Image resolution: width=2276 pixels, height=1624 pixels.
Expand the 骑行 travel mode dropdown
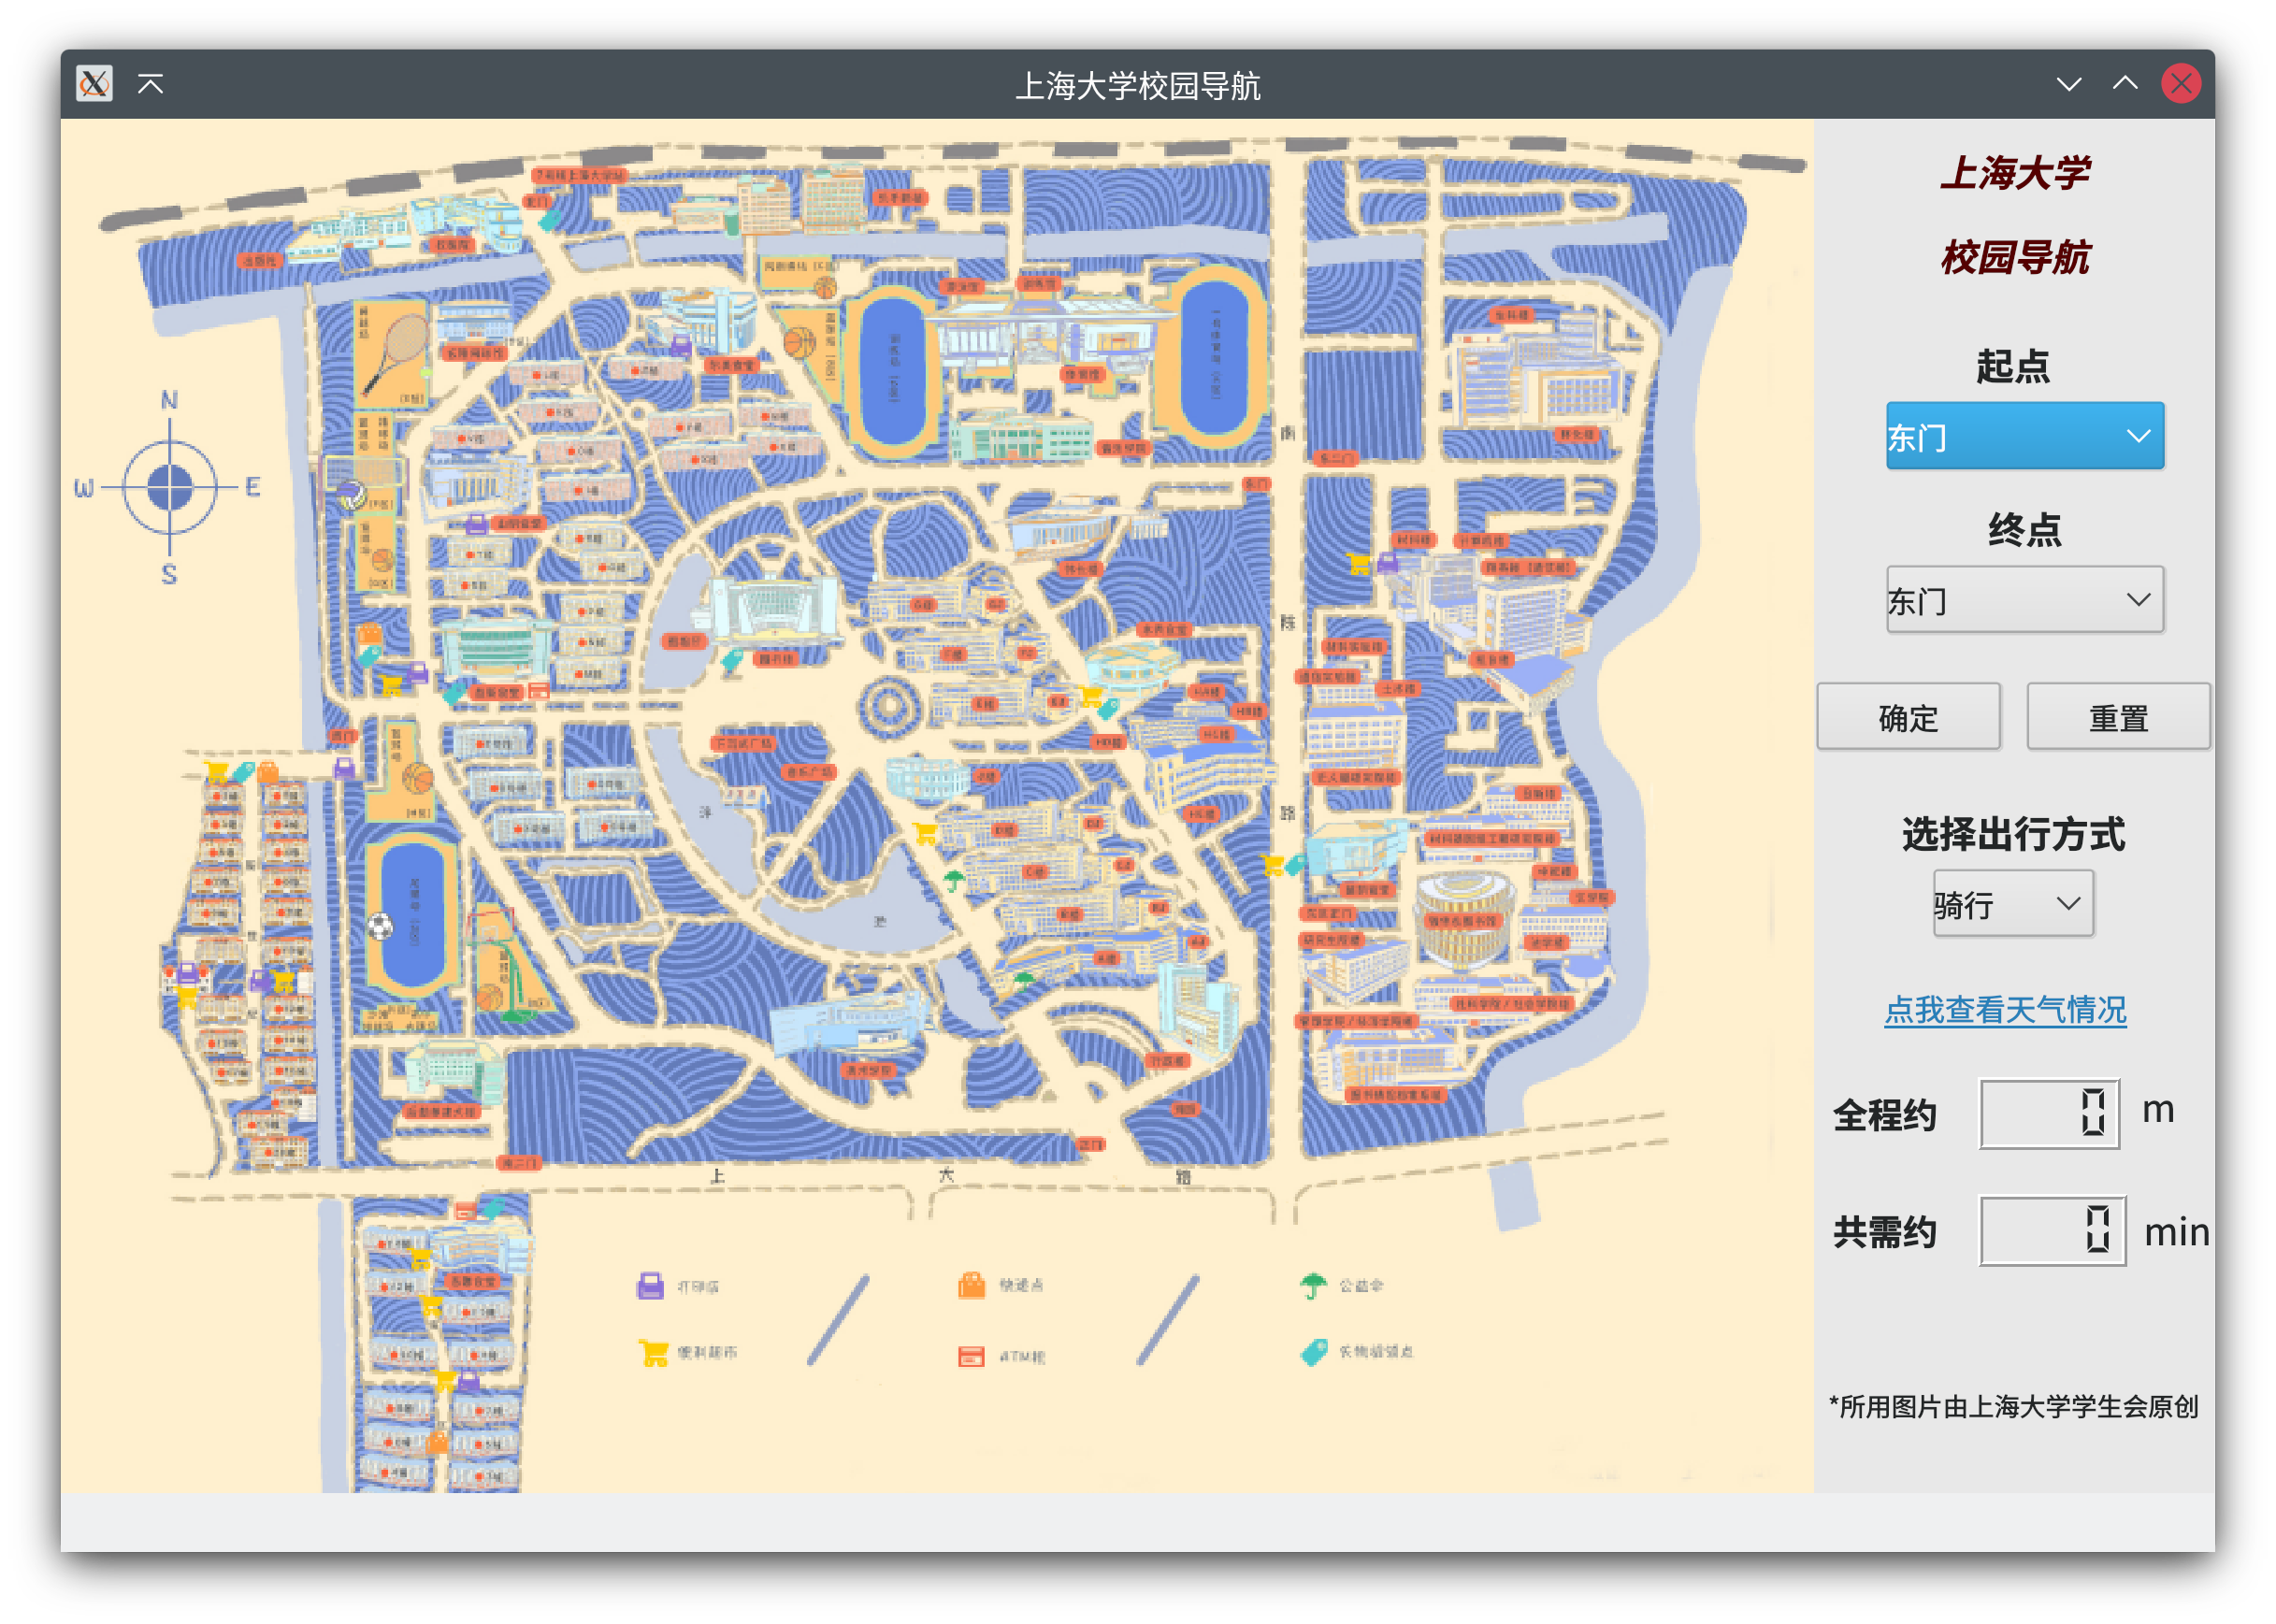2012,903
